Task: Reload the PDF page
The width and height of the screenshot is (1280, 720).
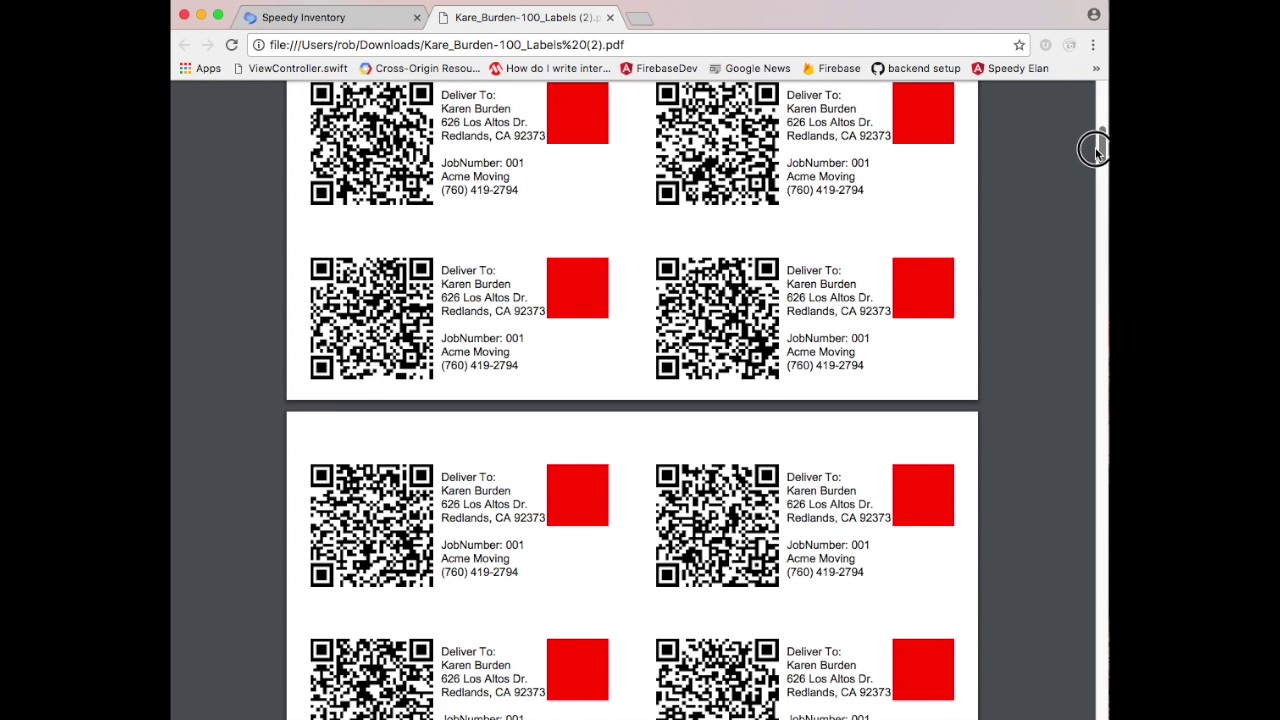Action: coord(231,45)
